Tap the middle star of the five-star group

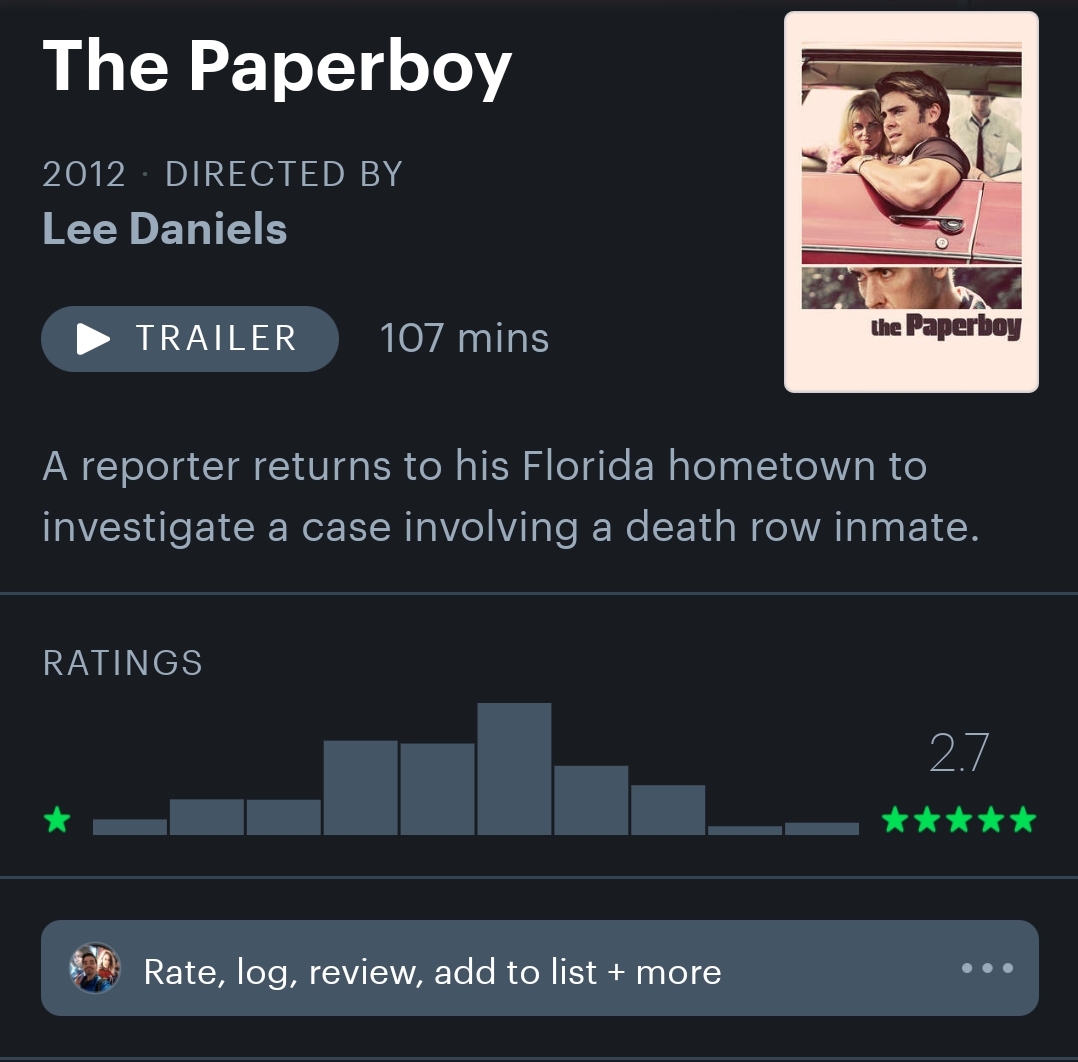(959, 819)
